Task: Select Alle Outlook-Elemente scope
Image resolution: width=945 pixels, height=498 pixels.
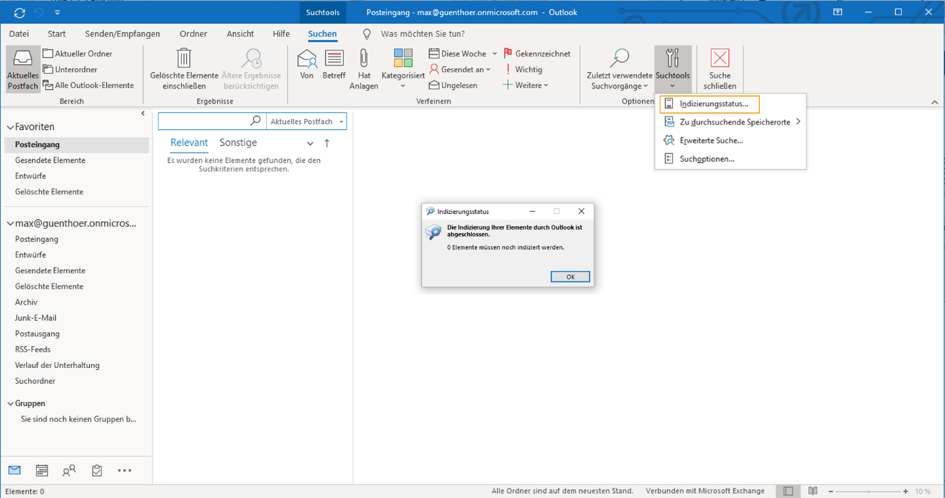Action: tap(89, 85)
